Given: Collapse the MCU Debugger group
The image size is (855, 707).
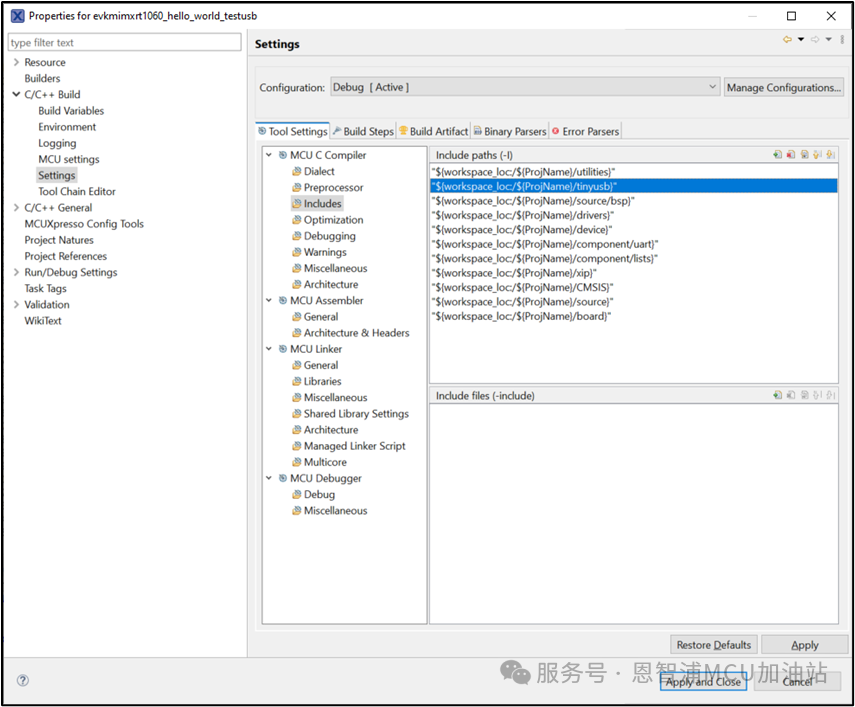Looking at the screenshot, I should pos(269,478).
